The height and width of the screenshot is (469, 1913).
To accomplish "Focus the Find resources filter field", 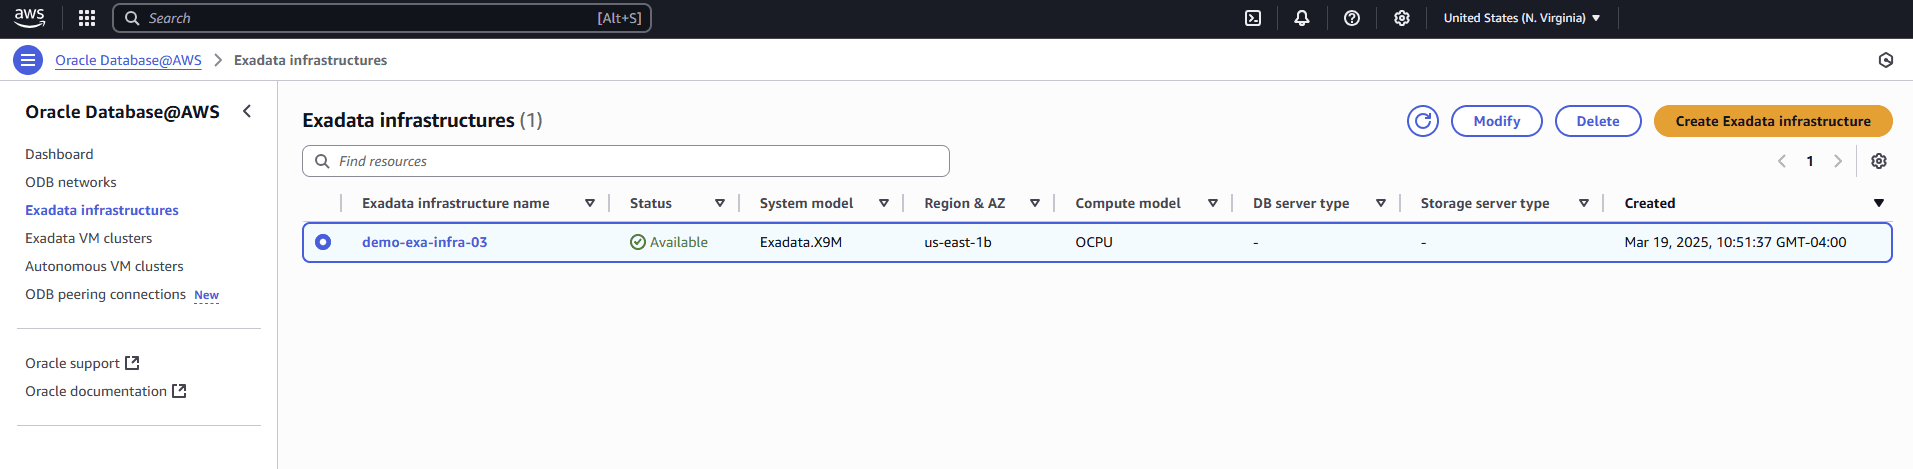I will (x=626, y=161).
